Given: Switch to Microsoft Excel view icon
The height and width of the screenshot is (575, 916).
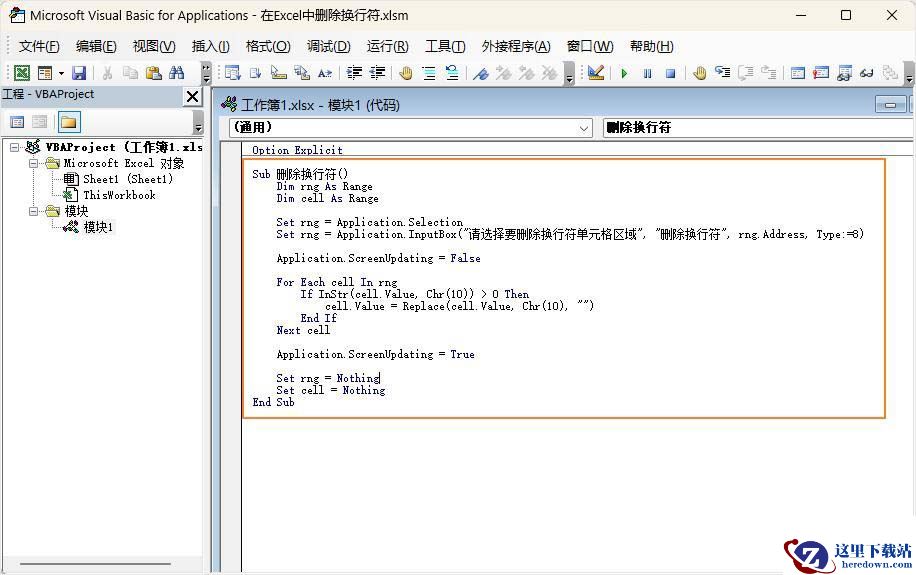Looking at the screenshot, I should 22,72.
